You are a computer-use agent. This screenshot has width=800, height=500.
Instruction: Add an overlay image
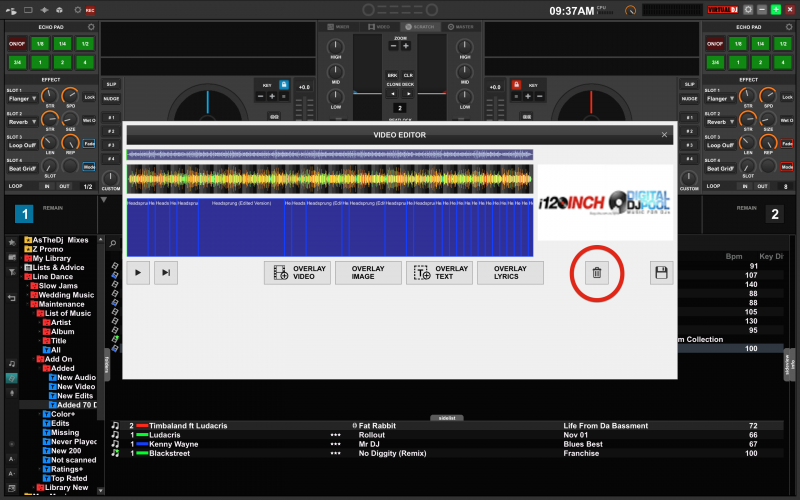368,272
